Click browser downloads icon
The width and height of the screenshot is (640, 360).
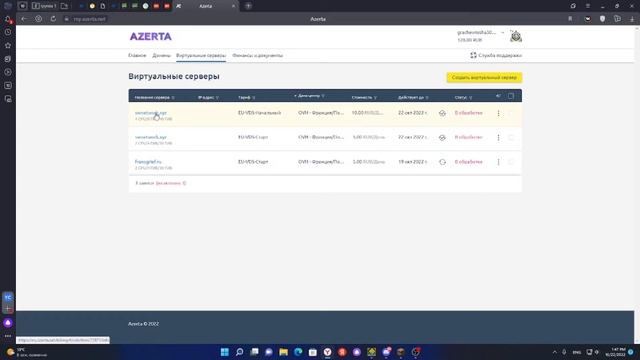pos(632,19)
